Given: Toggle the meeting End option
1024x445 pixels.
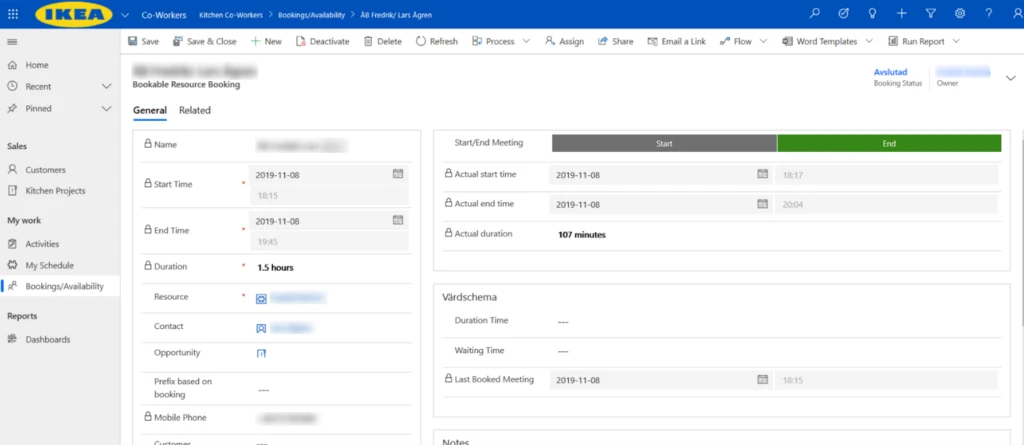Looking at the screenshot, I should click(889, 144).
